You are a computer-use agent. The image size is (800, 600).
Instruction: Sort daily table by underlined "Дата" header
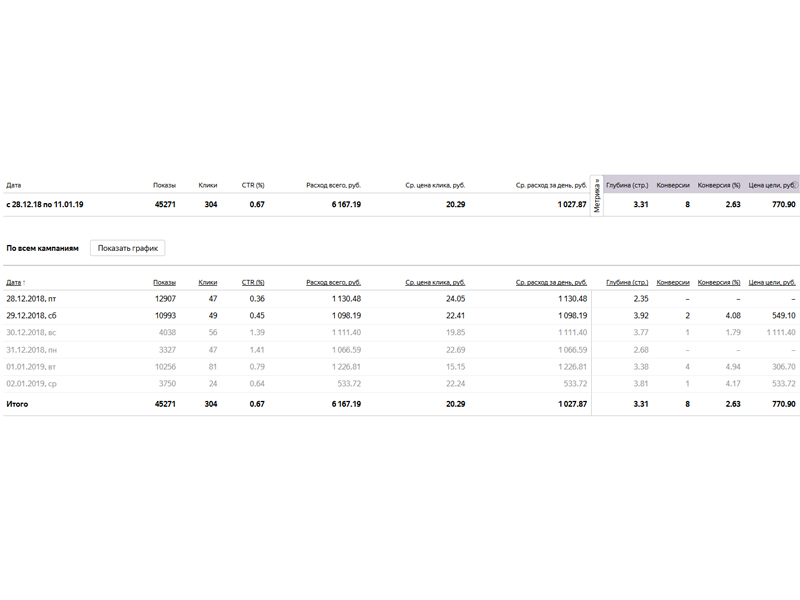pyautogui.click(x=14, y=283)
